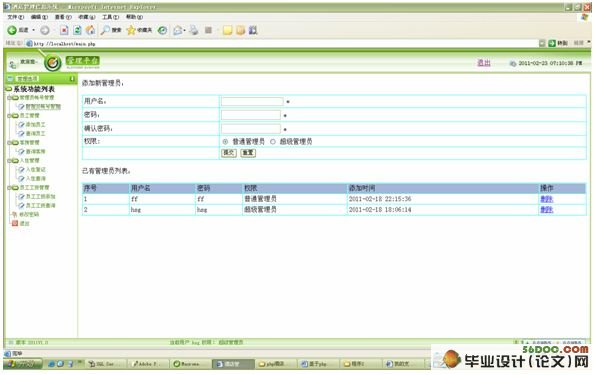Image resolution: width=597 pixels, height=375 pixels.
Task: Select the 超级管理员 radio button
Action: tap(273, 142)
